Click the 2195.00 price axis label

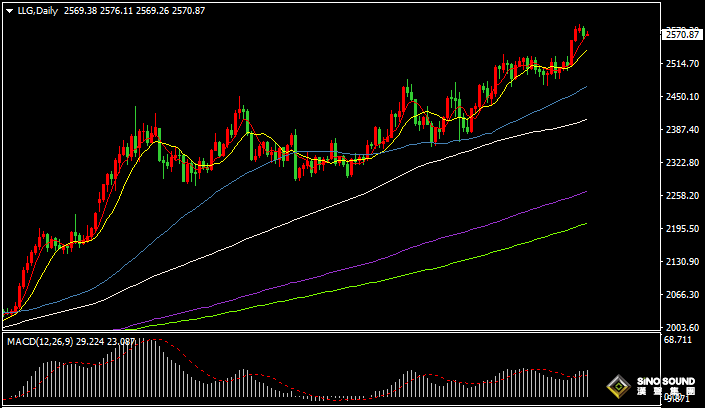680,229
